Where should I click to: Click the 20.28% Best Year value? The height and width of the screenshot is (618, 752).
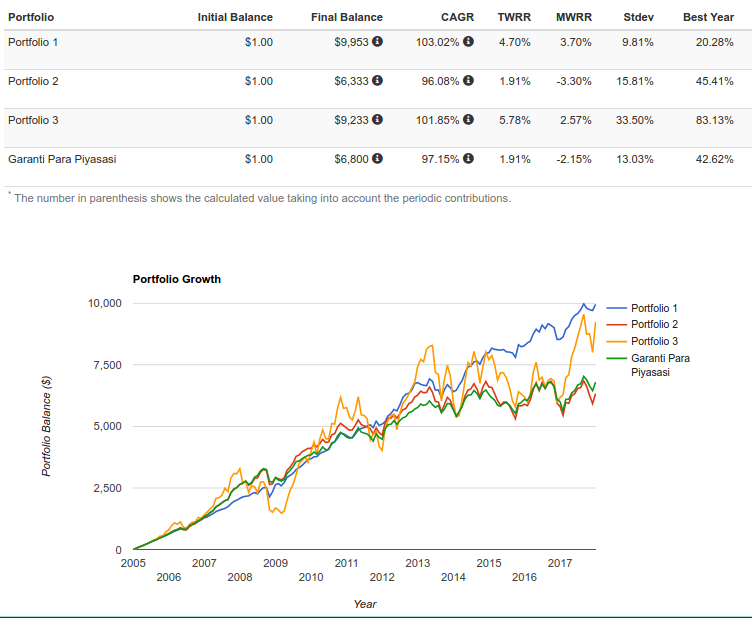[x=715, y=42]
